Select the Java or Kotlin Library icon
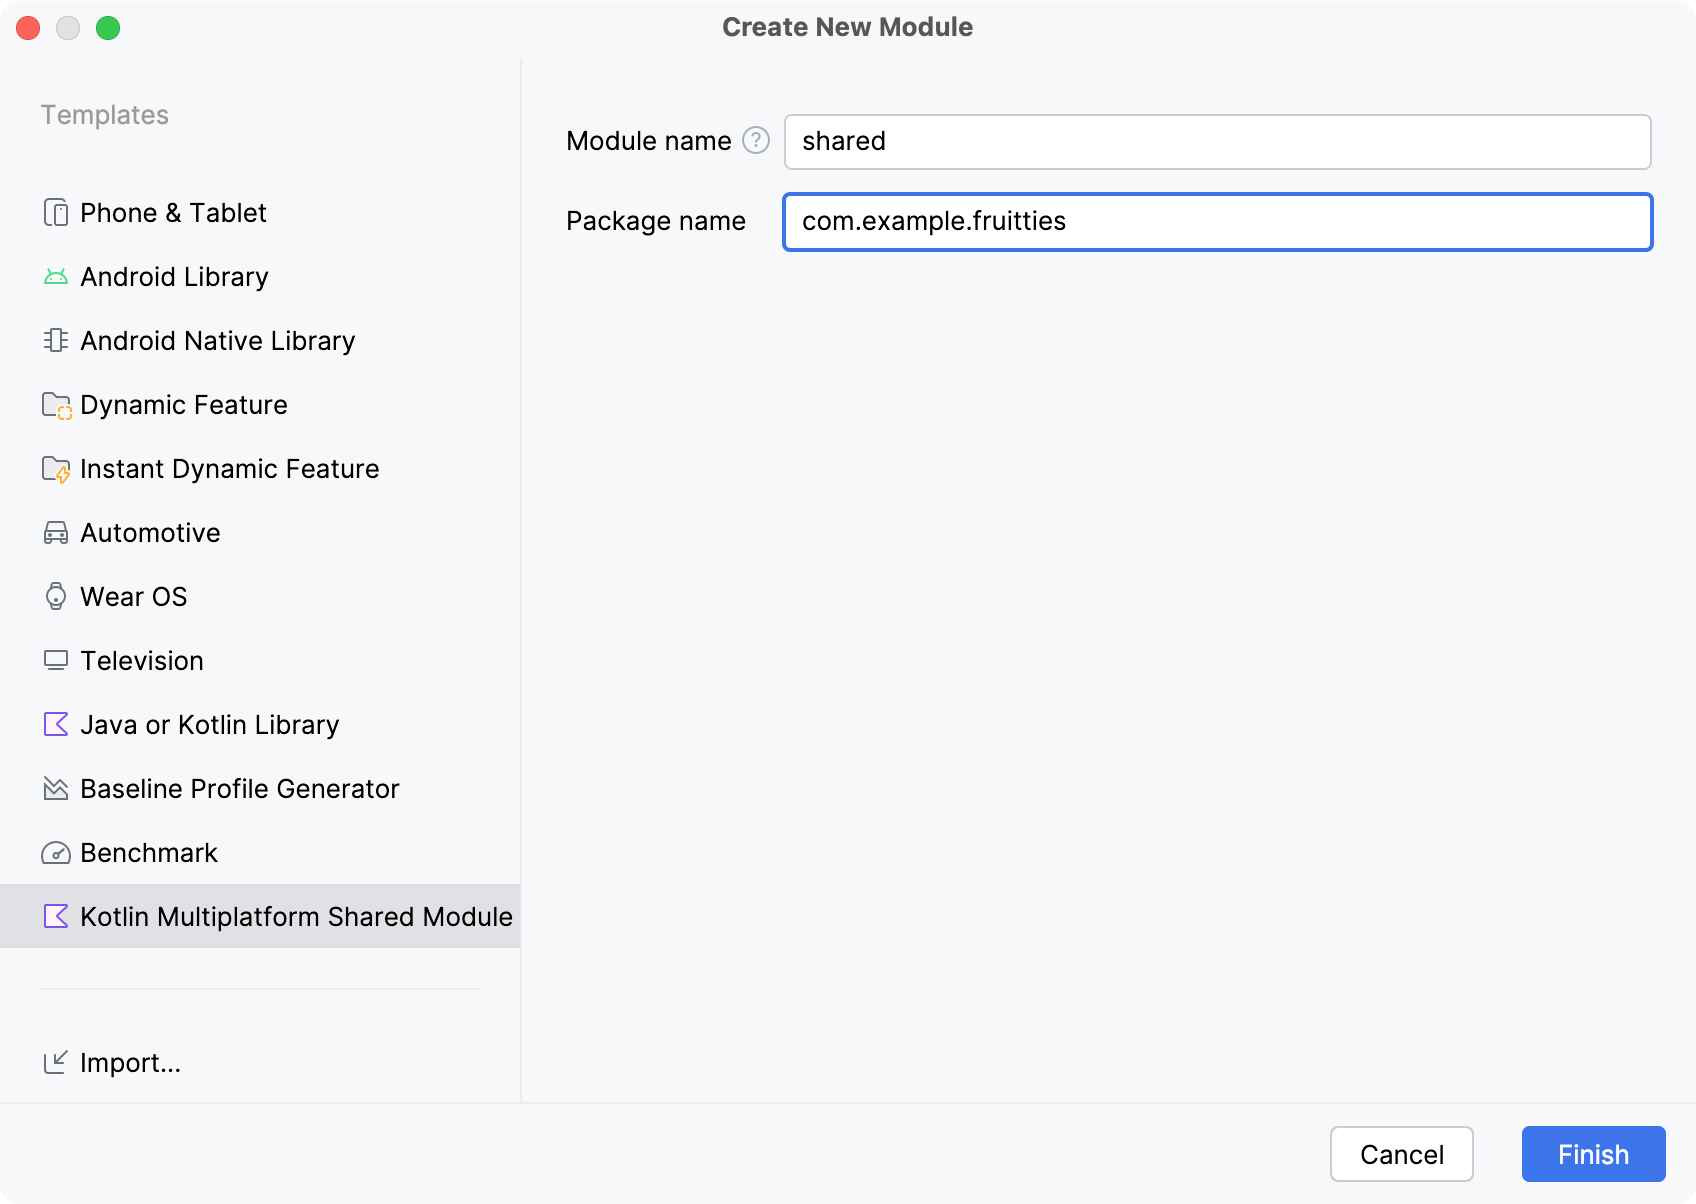1696x1204 pixels. (x=57, y=724)
